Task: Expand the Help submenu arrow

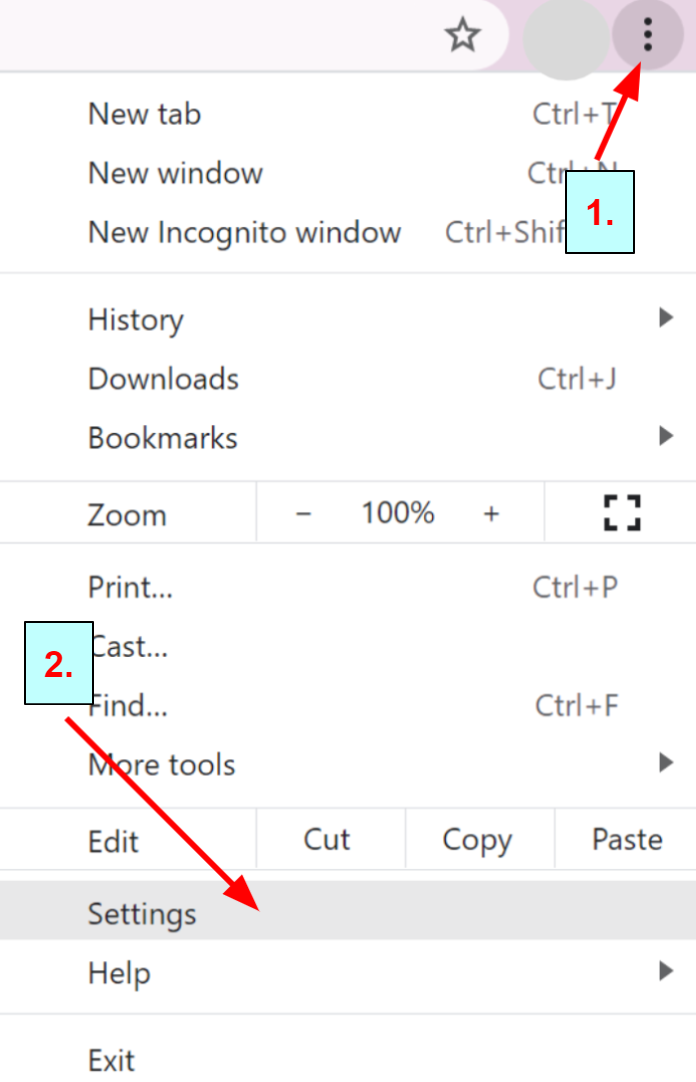Action: [x=665, y=971]
